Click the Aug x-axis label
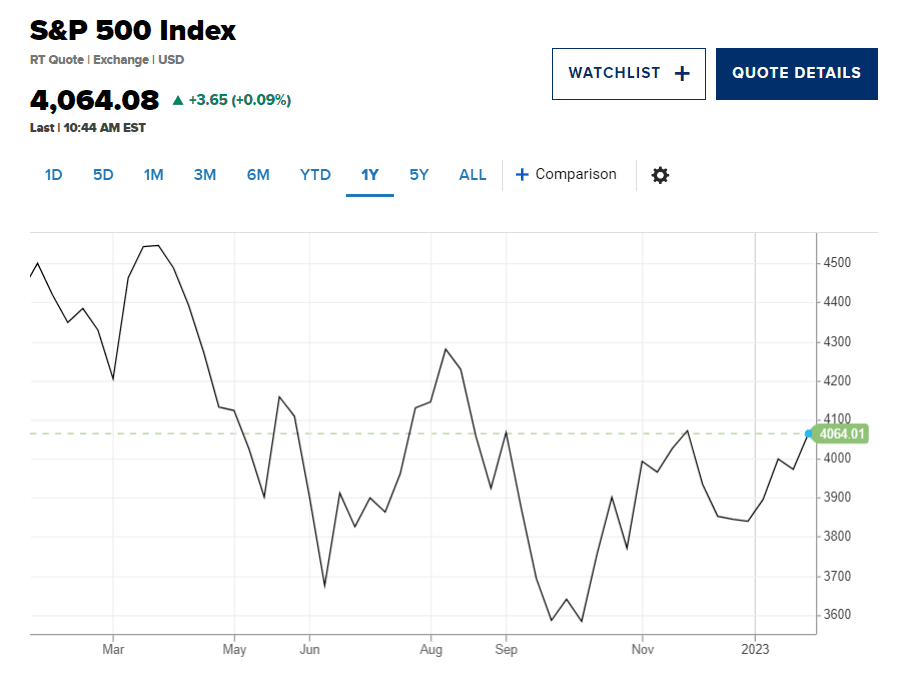 (x=431, y=650)
